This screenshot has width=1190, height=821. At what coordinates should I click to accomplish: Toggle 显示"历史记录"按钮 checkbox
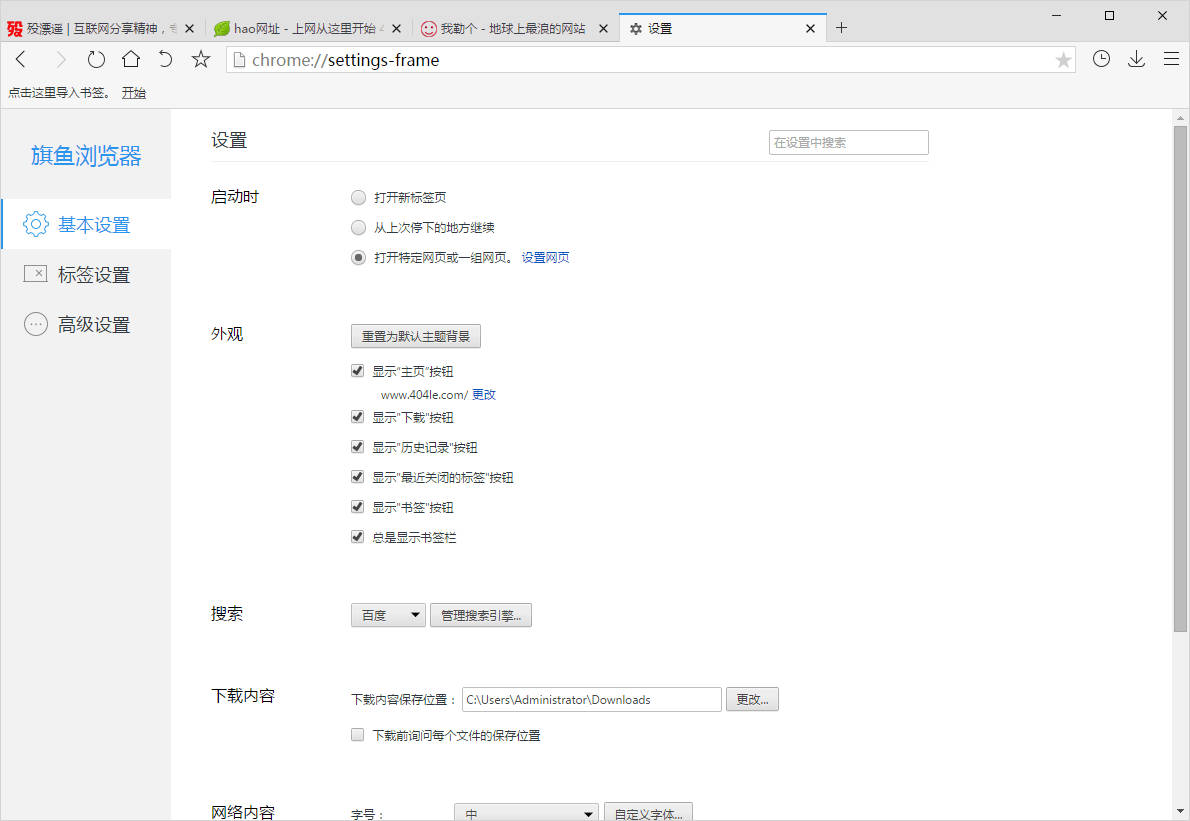[x=357, y=447]
